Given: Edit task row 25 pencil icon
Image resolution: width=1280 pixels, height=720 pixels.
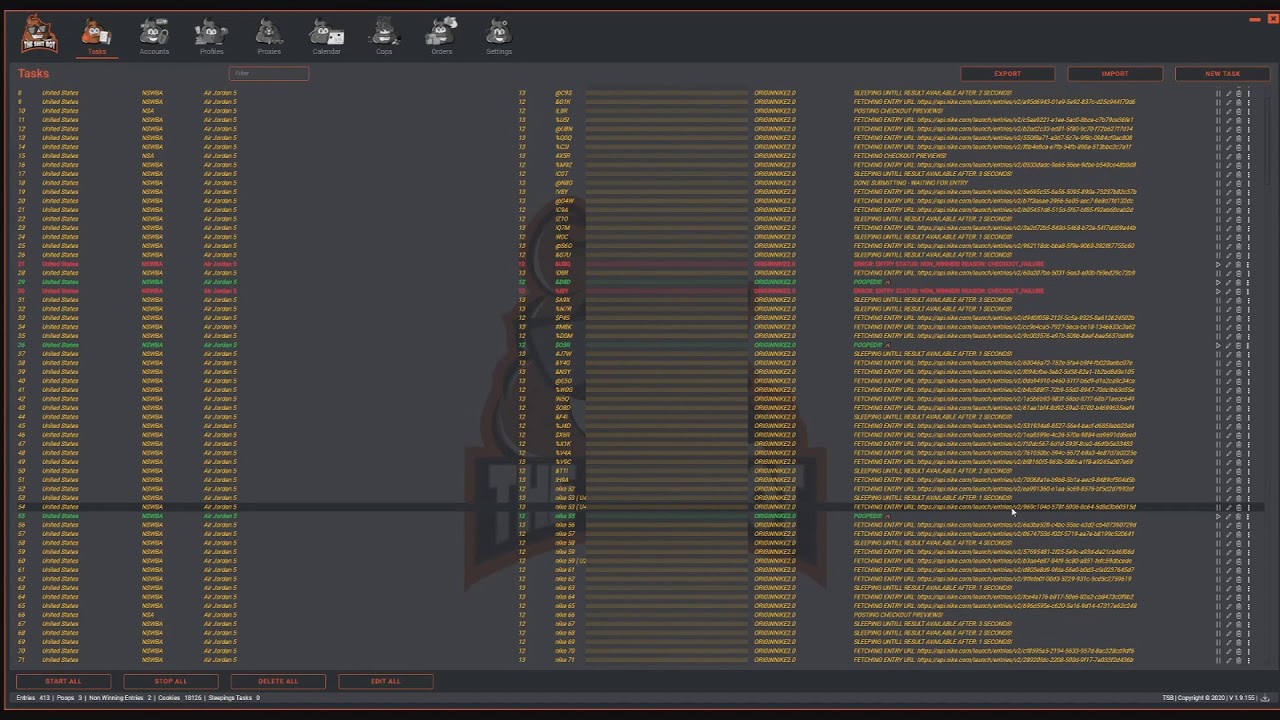Looking at the screenshot, I should pyautogui.click(x=1229, y=246).
